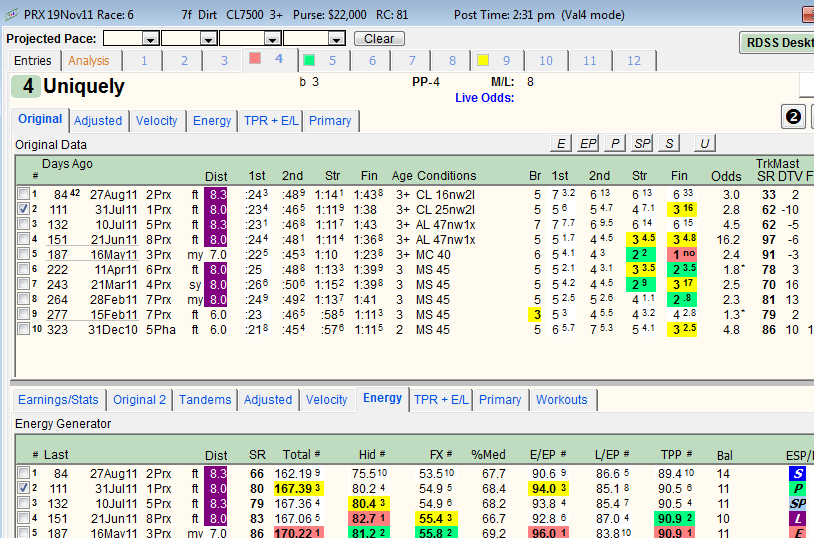This screenshot has height=538, width=814.
Task: Click the horse name Uniquely
Action: (x=84, y=86)
